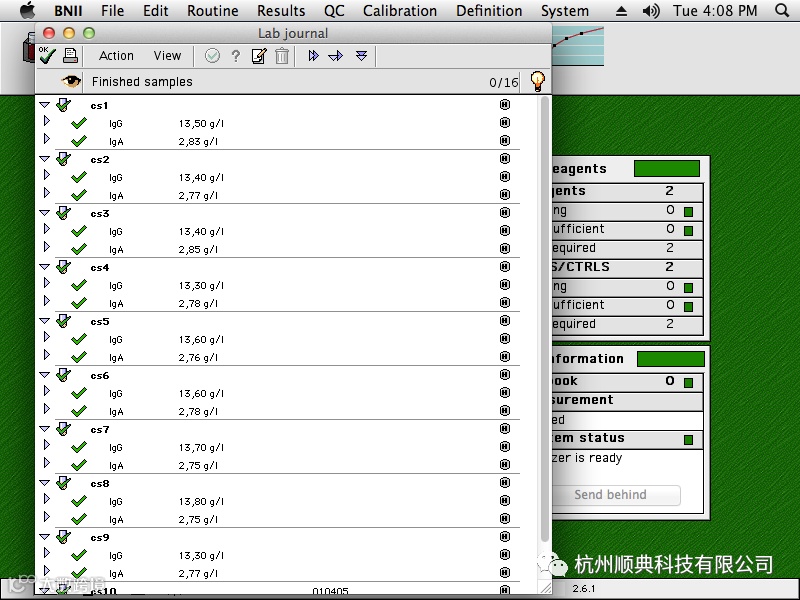Viewport: 800px width, 600px height.
Task: Click the eject icon in menu bar
Action: click(621, 11)
